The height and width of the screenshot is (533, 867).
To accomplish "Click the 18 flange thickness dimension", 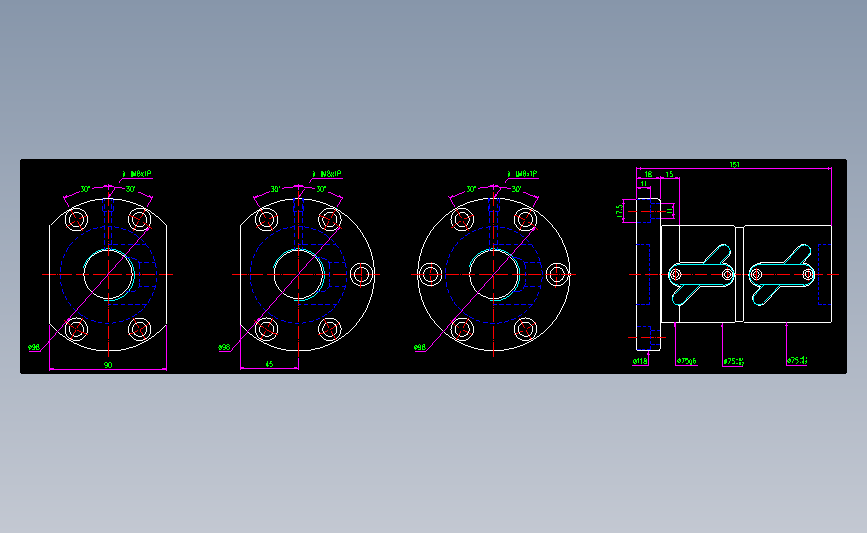I will point(648,174).
